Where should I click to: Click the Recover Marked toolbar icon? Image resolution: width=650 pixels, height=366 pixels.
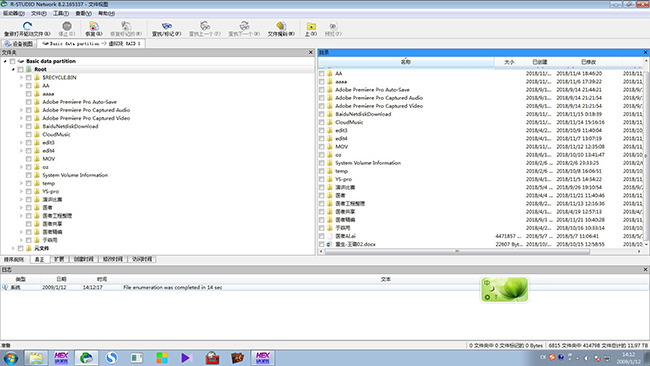(x=126, y=26)
